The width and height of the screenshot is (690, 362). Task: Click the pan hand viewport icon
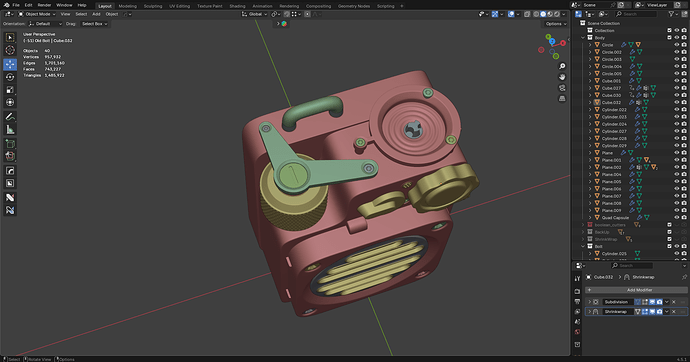[x=562, y=77]
